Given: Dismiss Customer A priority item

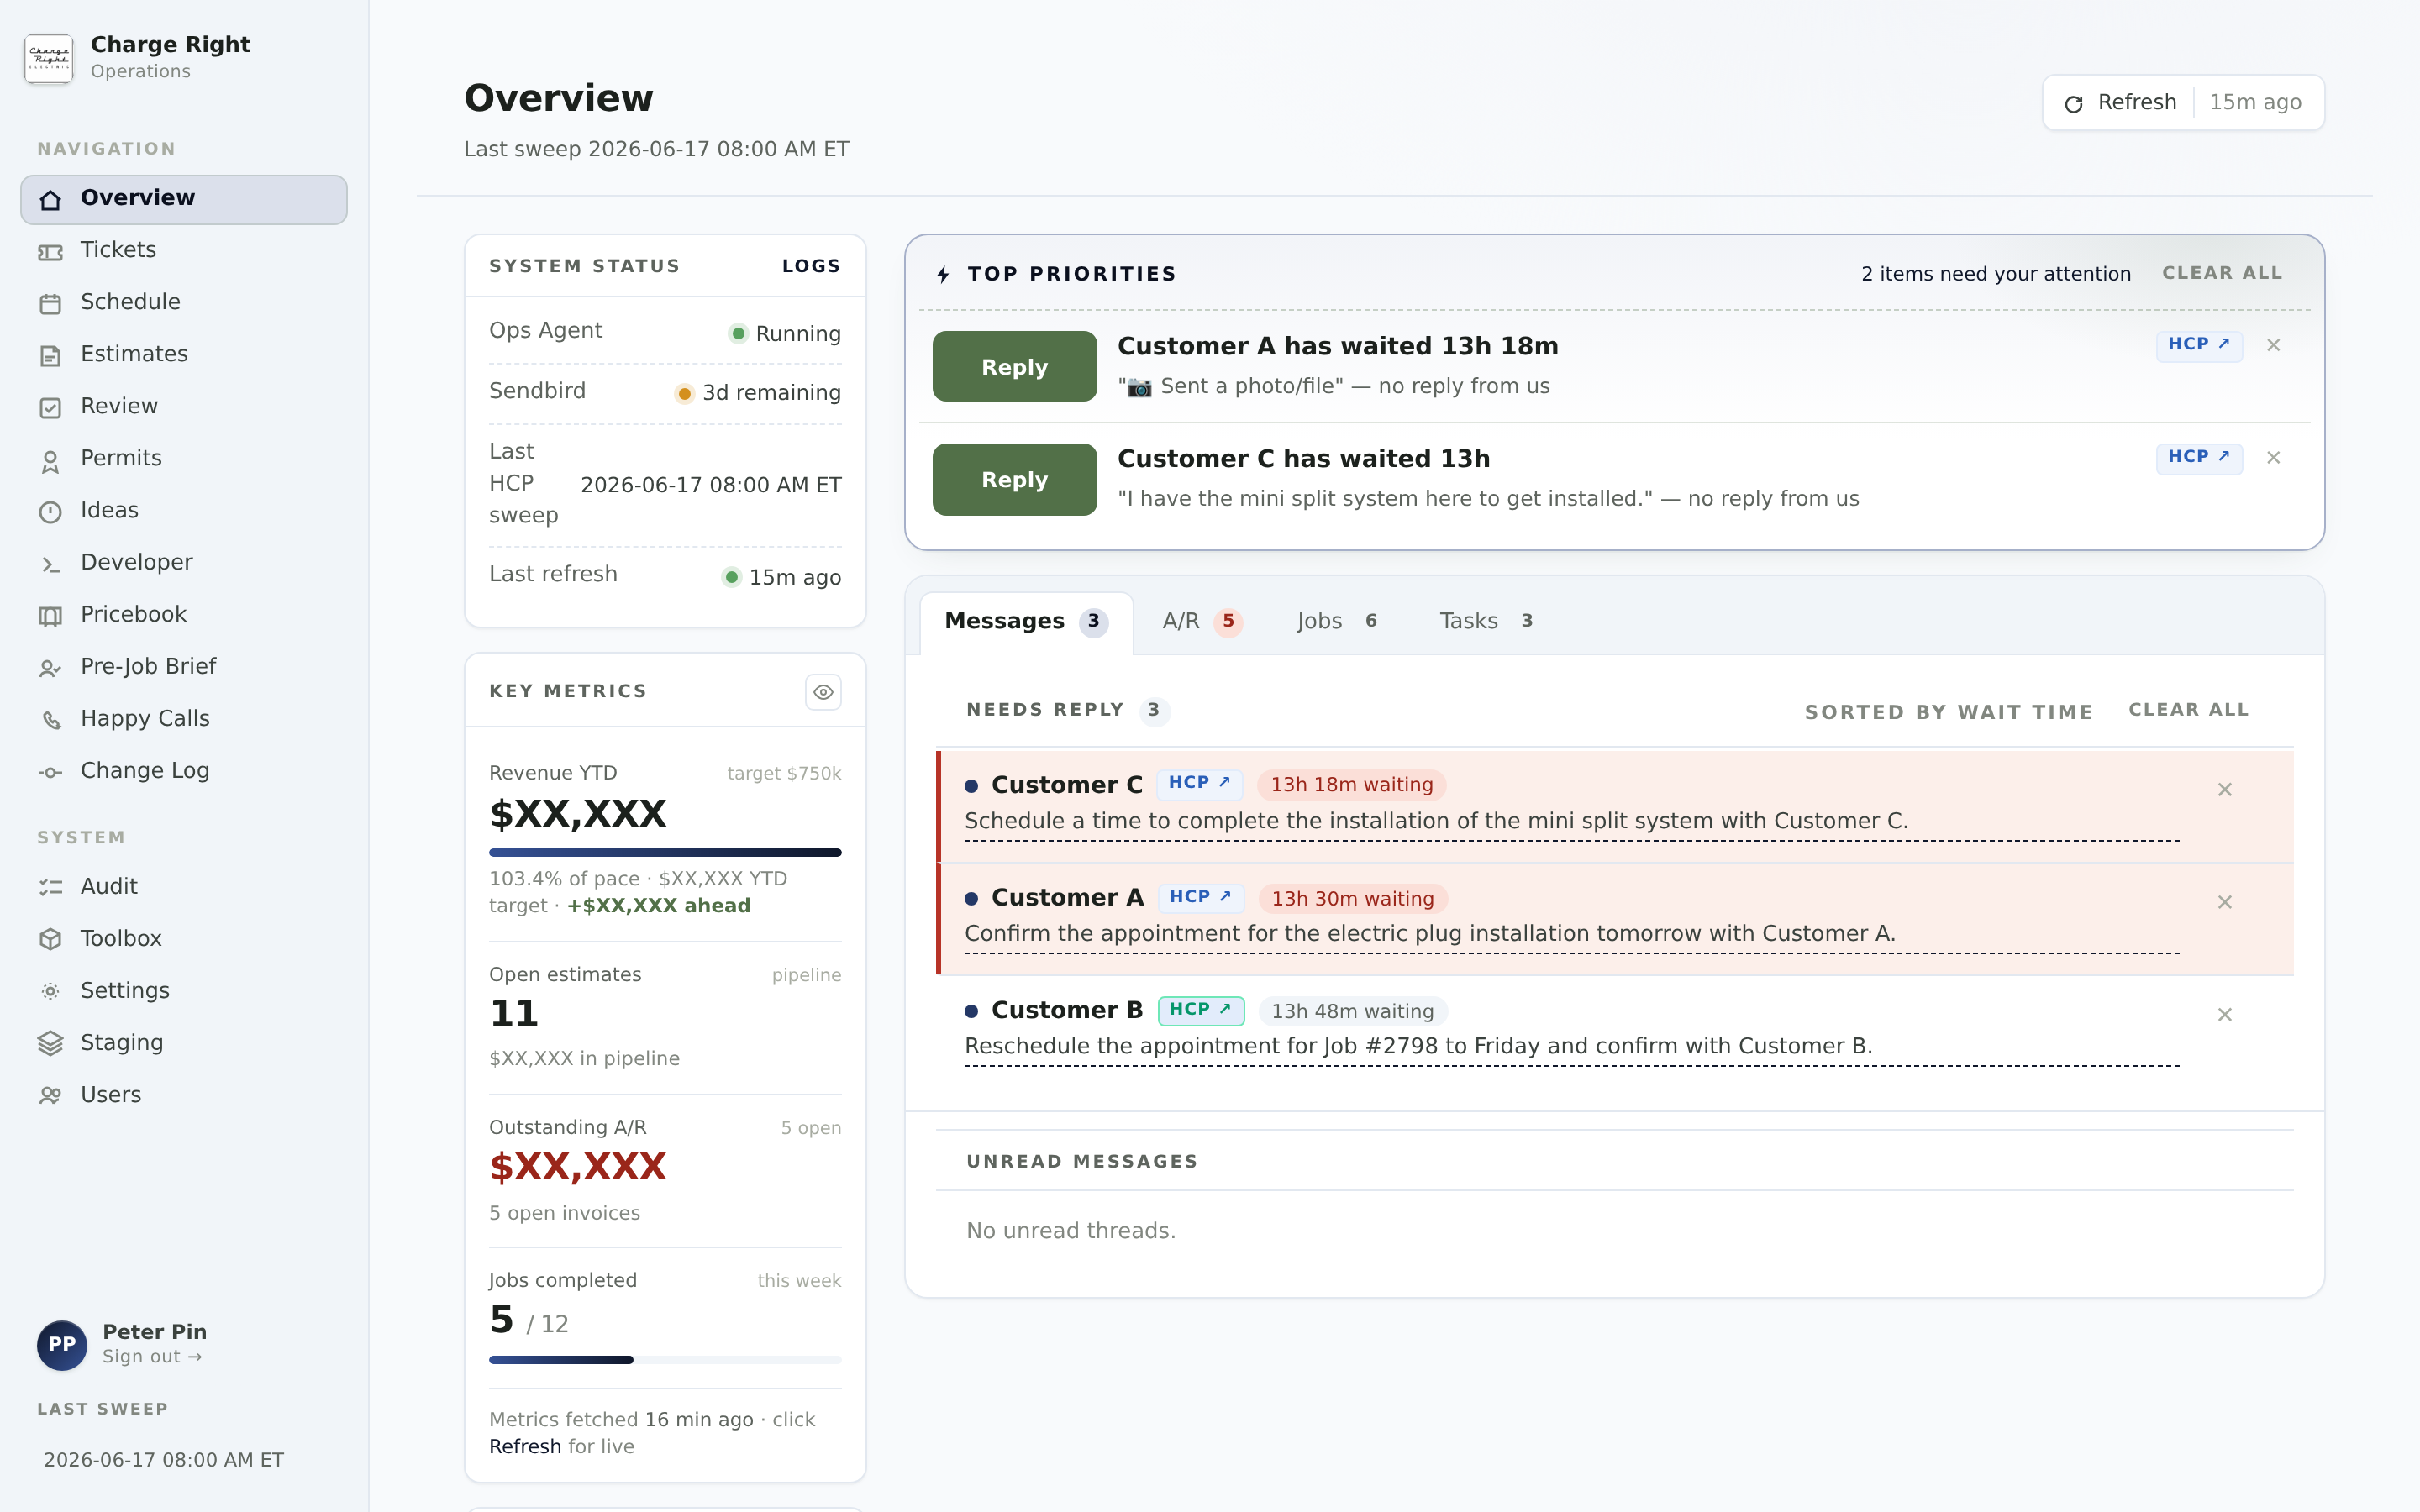Looking at the screenshot, I should (2274, 345).
